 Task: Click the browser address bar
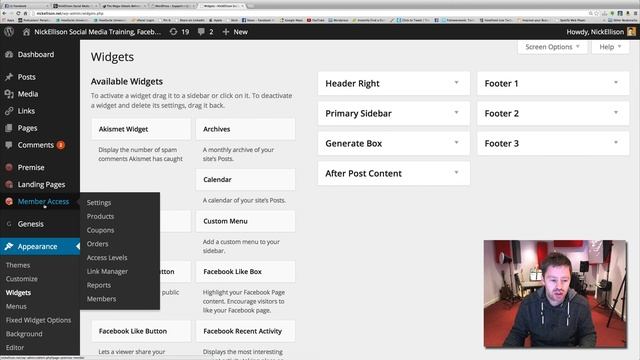(310, 13)
